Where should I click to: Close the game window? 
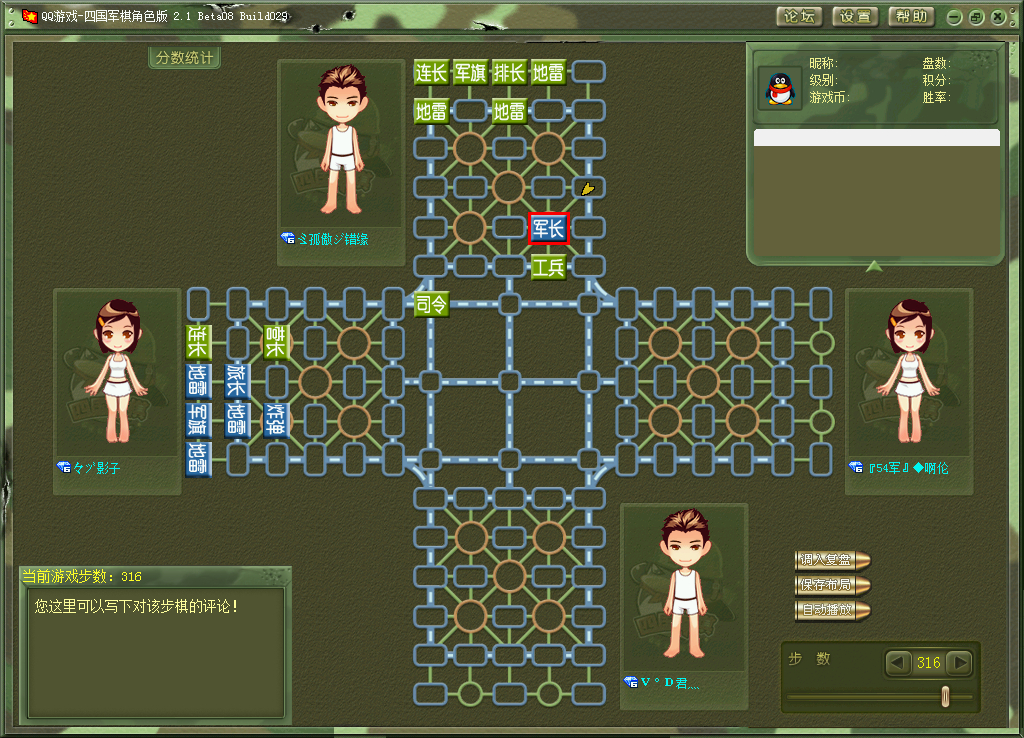[999, 18]
